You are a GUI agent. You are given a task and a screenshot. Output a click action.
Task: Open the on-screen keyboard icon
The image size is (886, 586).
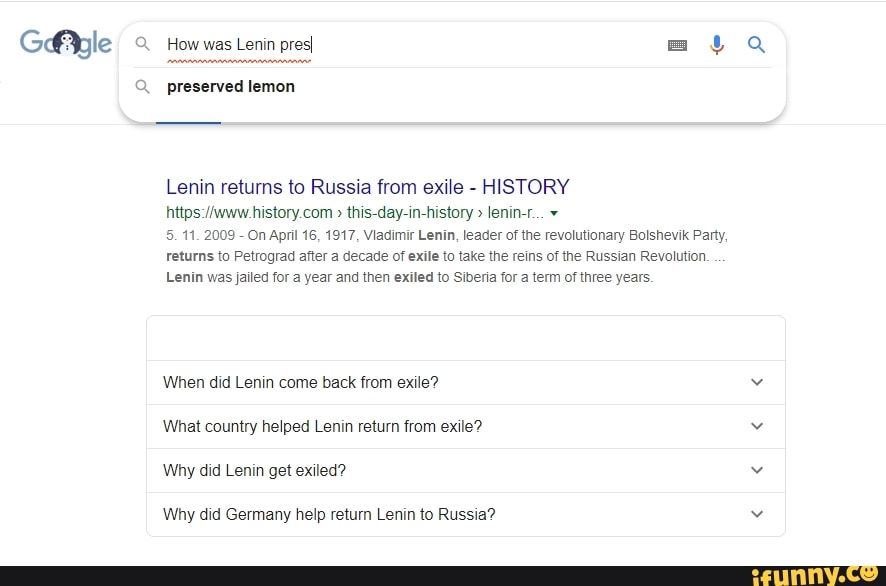coord(678,44)
